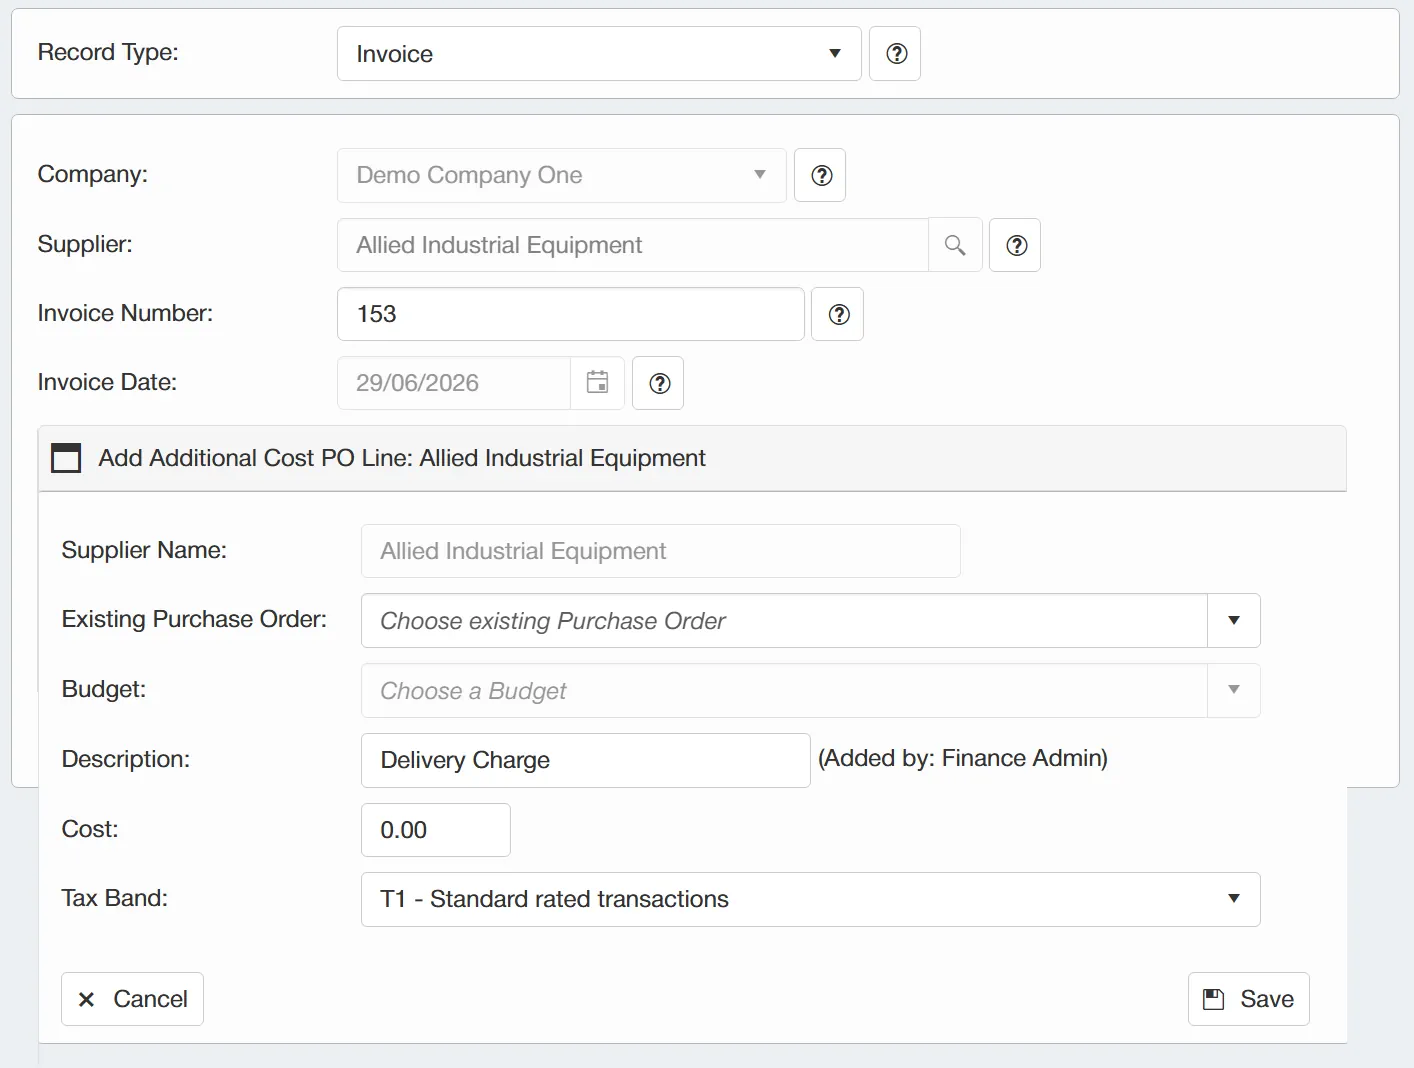Click the 'Record Type:' label

point(108,52)
